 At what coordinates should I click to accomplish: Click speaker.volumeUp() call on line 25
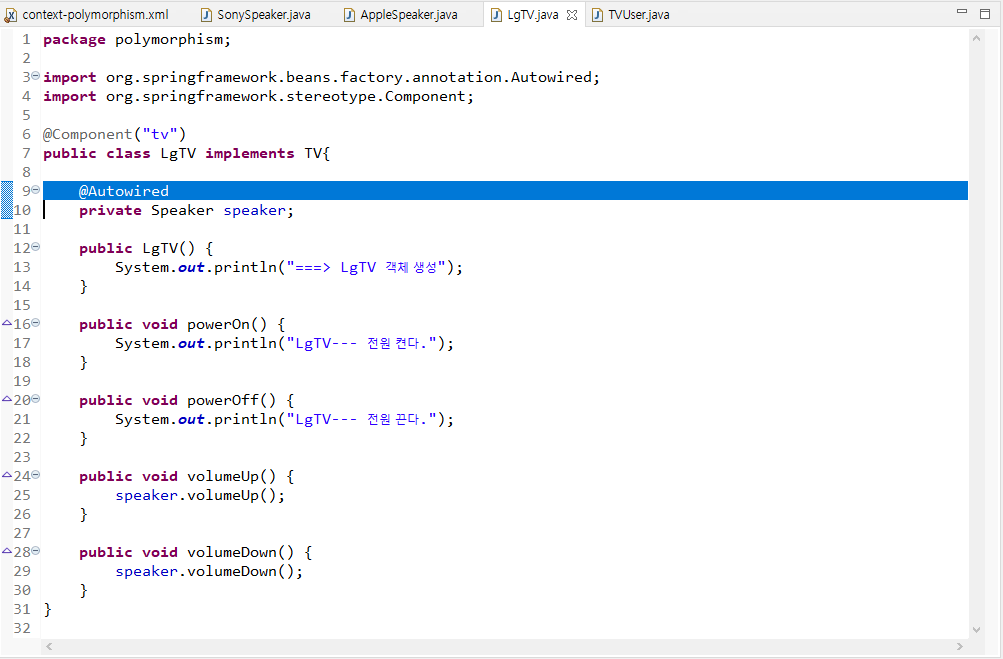tap(200, 496)
